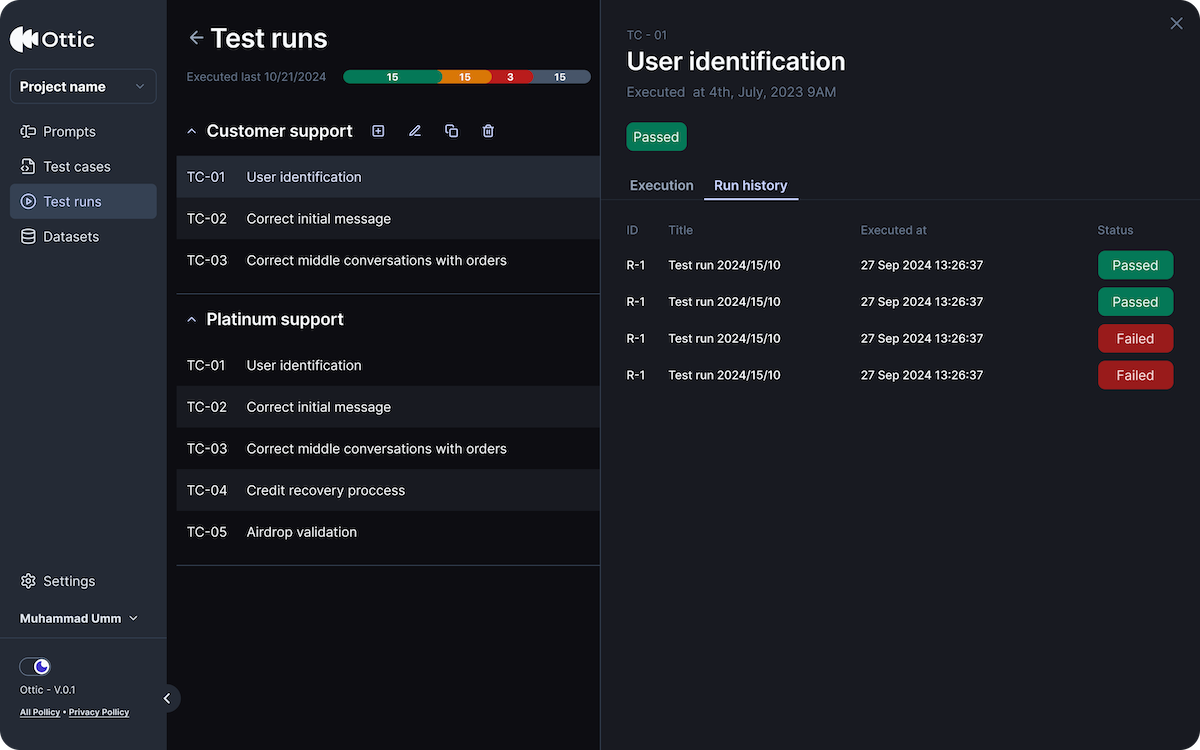Close the User identification detail panel
The width and height of the screenshot is (1200, 750).
pos(1176,24)
